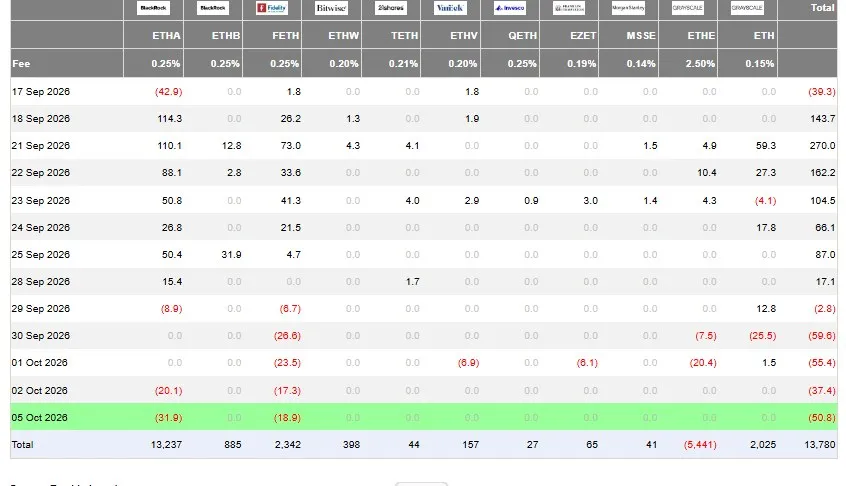Click the 13,780 grand total cell
The height and width of the screenshot is (486, 846).
(820, 444)
